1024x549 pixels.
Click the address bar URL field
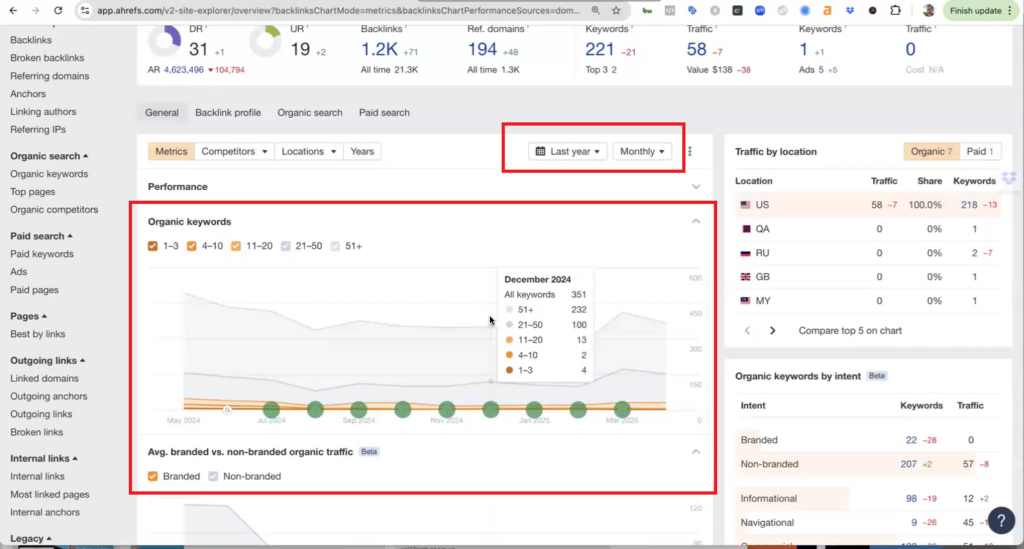(x=338, y=10)
